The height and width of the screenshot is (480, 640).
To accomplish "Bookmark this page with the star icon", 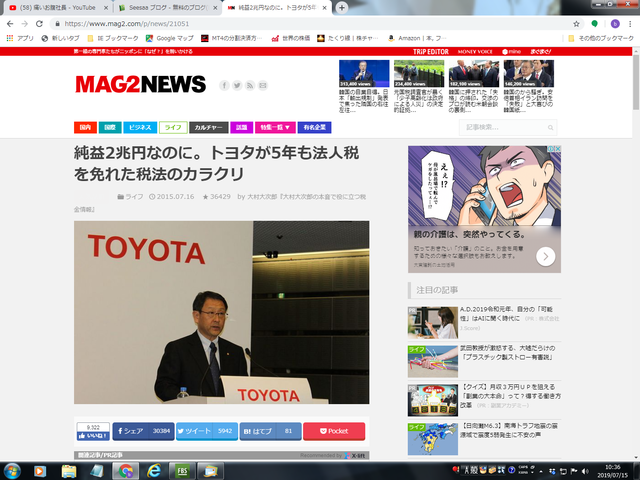I will 576,24.
